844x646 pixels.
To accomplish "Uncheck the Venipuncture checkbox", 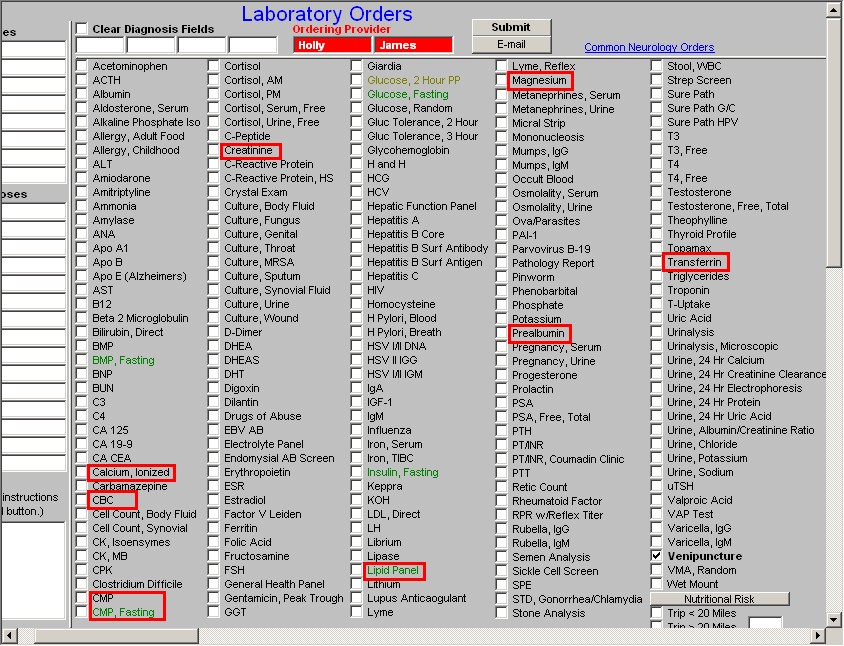I will click(x=656, y=556).
